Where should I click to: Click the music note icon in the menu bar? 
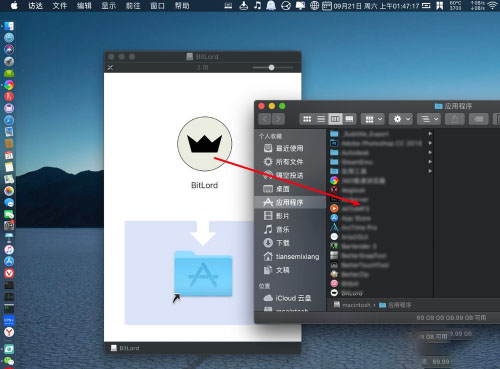(257, 5)
